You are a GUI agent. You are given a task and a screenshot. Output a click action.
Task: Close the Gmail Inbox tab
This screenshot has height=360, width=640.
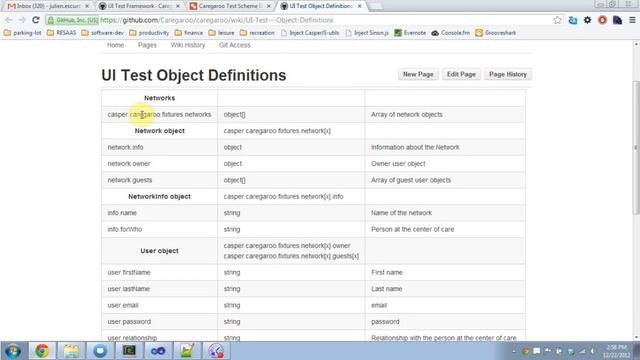(x=87, y=6)
